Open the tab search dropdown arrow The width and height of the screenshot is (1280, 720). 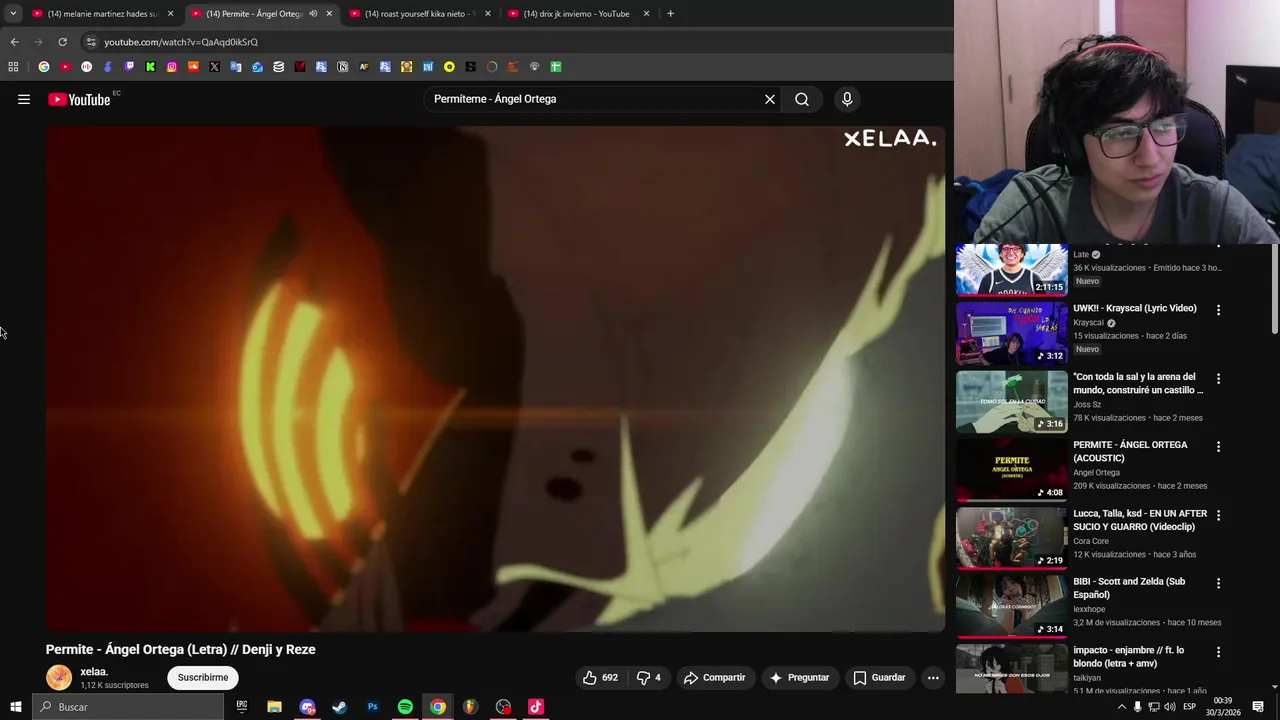point(13,13)
